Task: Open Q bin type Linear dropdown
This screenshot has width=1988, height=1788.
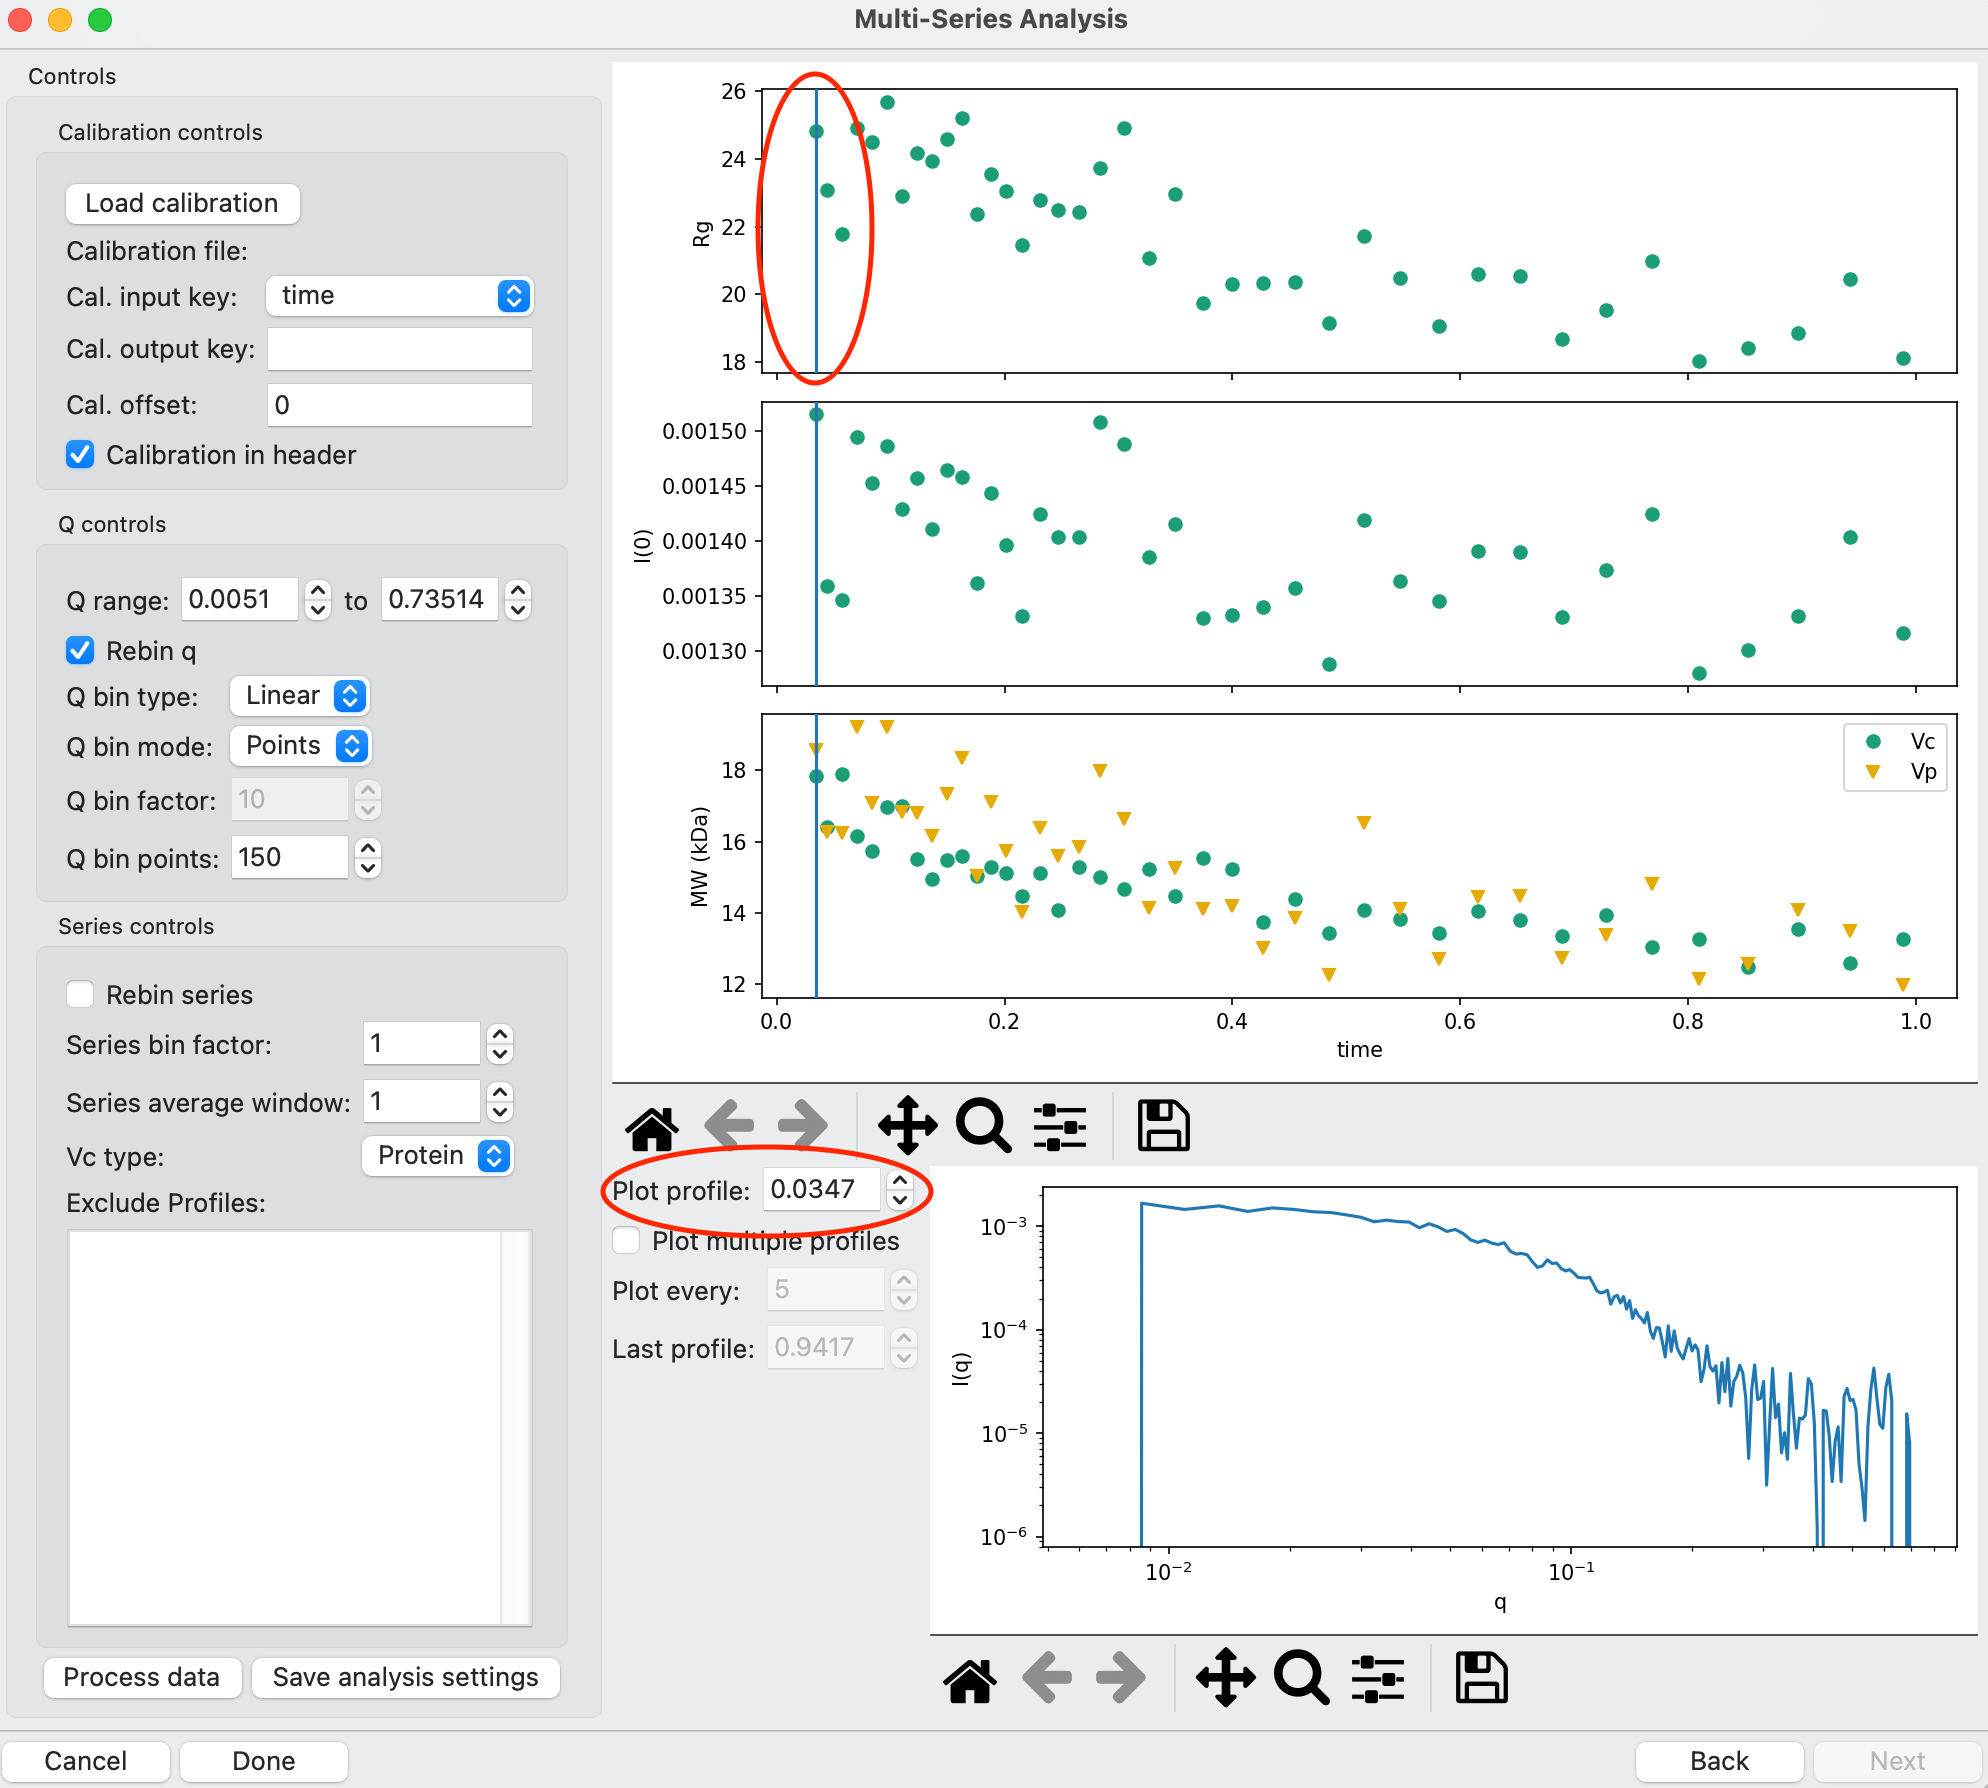Action: (300, 696)
